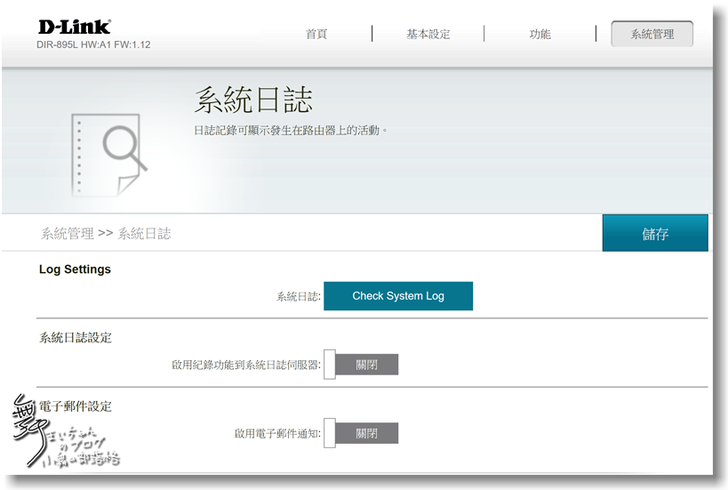Click the 系統日誌設定 section header

click(75, 338)
